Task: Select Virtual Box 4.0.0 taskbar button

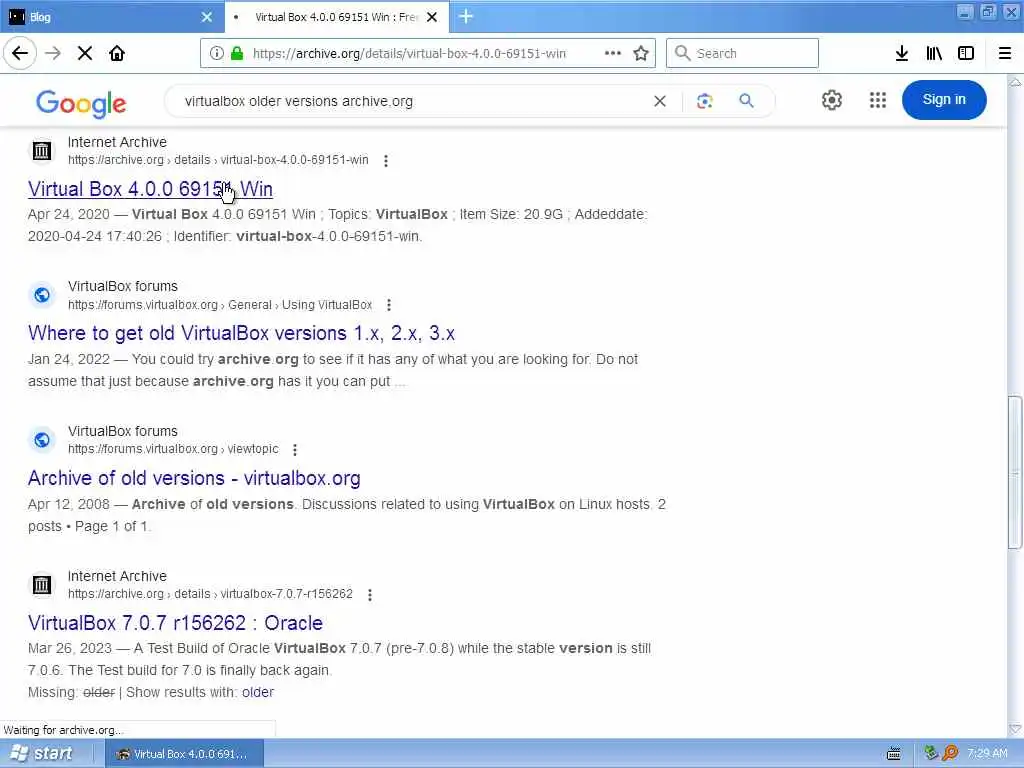Action: pos(184,754)
